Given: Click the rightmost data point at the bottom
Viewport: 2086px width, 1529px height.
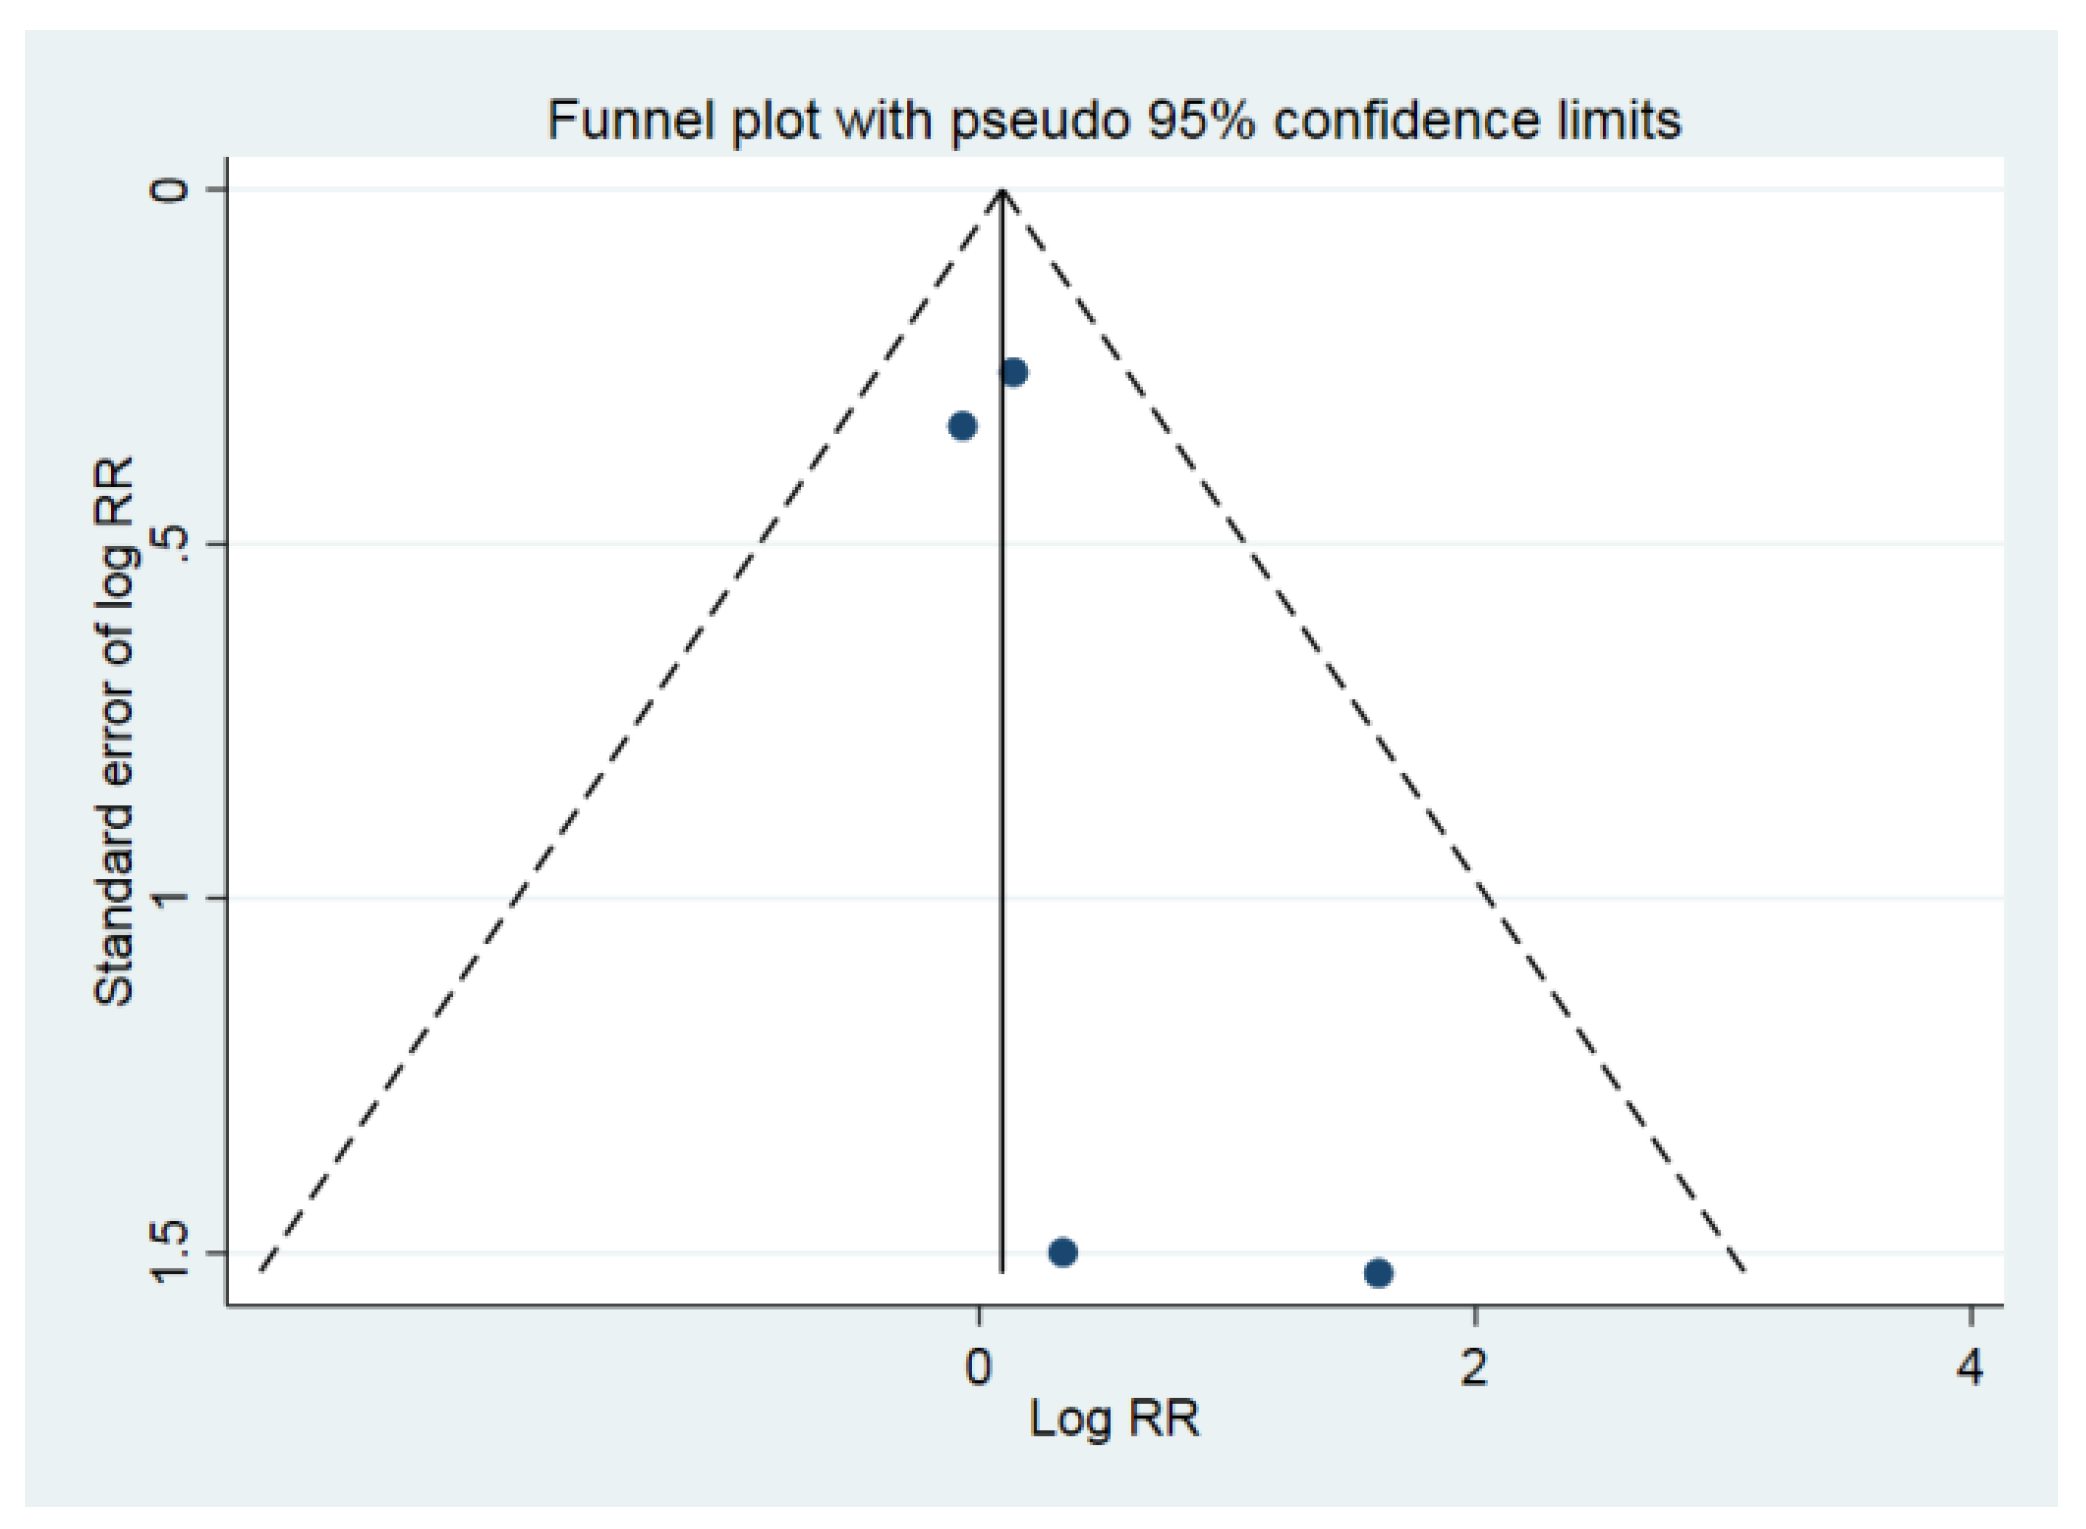Looking at the screenshot, I should pos(1378,1273).
